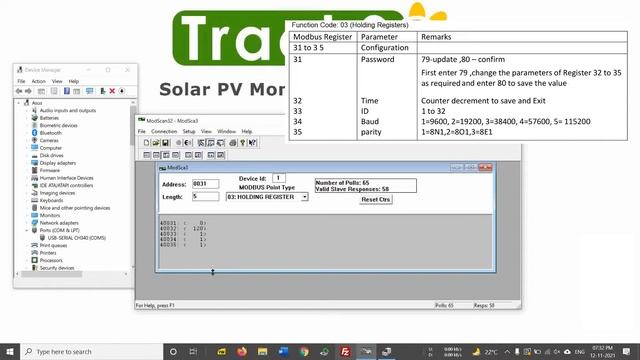640x360 pixels.
Task: Open Google Chrome from the taskbar
Action: click(304, 351)
